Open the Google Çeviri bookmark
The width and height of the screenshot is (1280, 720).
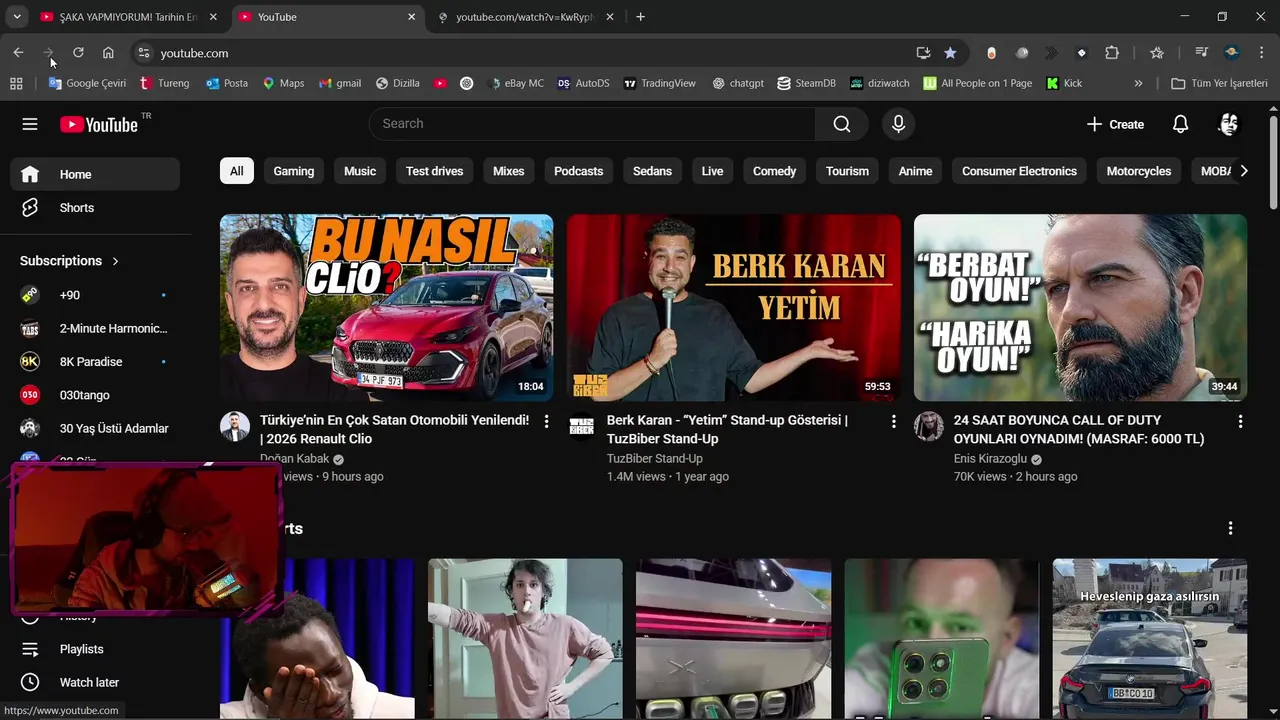[88, 83]
